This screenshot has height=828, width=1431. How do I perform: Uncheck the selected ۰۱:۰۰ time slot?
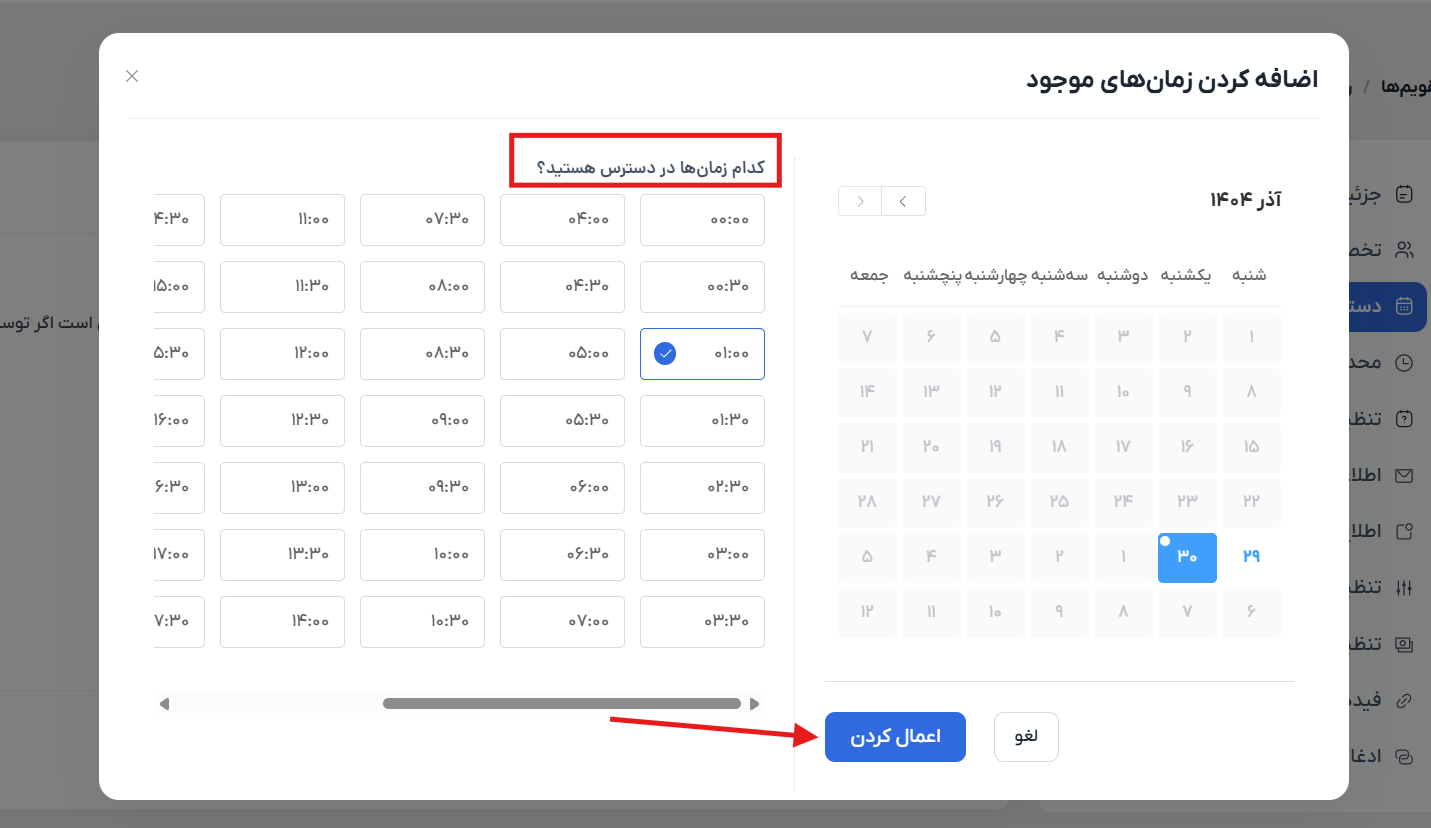(702, 354)
